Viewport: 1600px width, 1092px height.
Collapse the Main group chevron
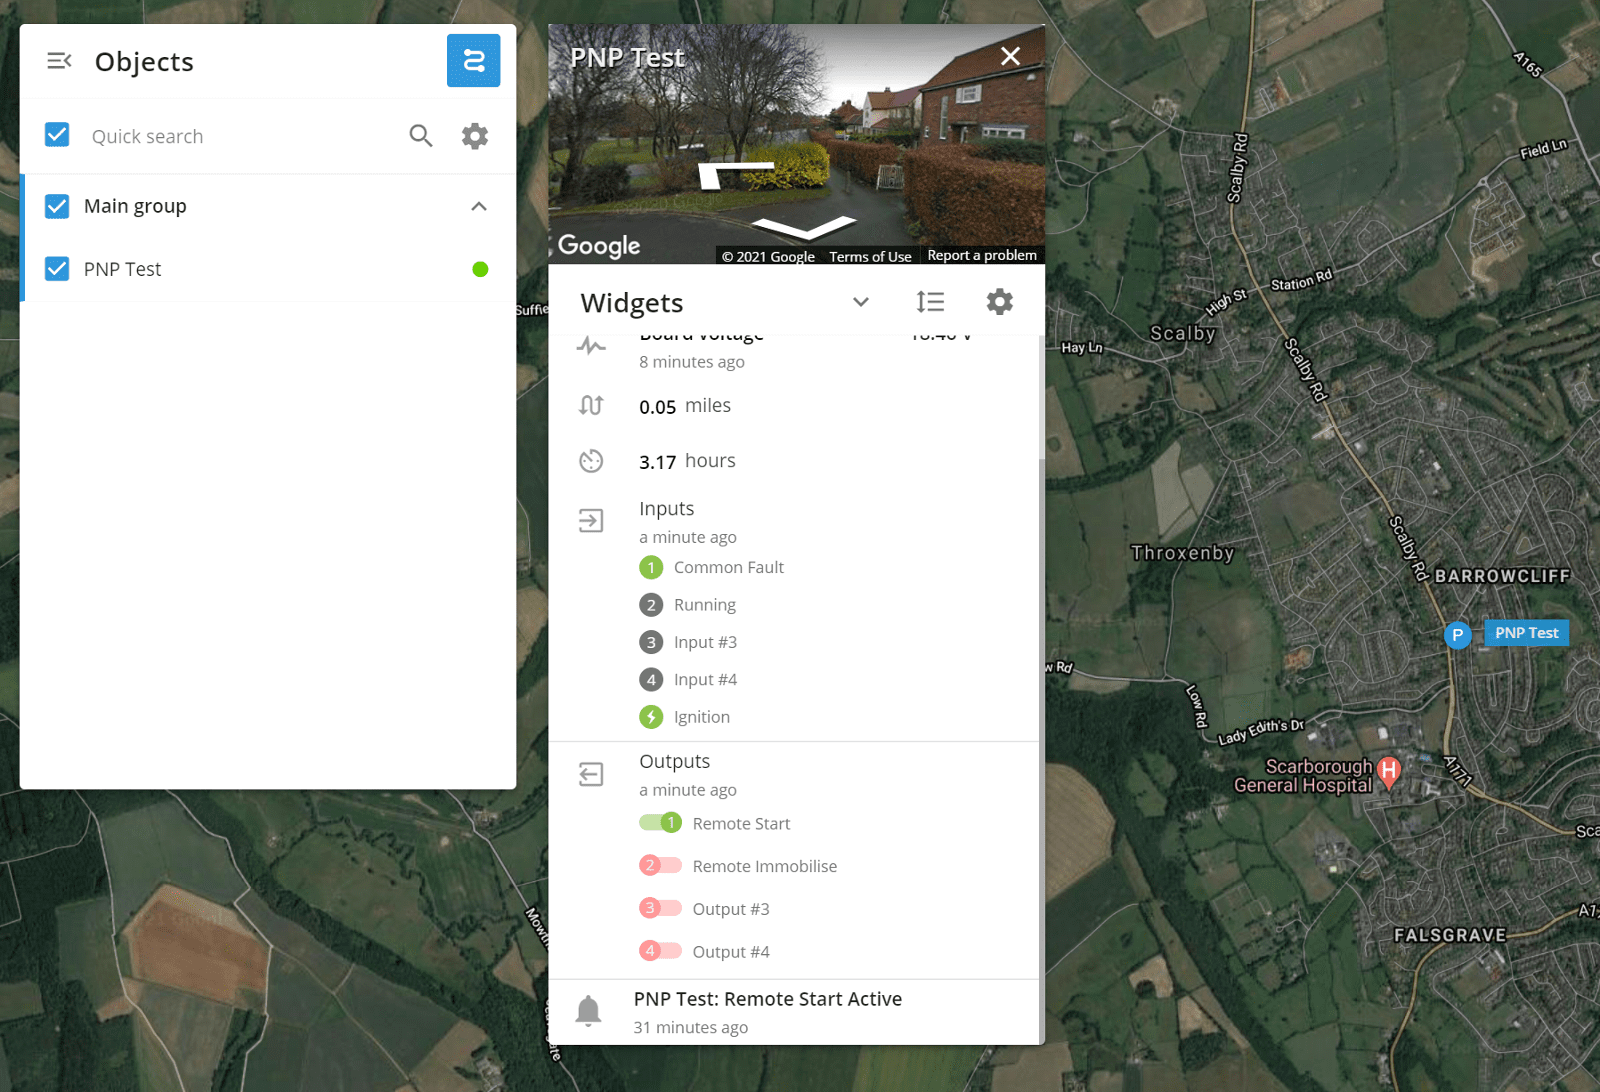tap(479, 206)
